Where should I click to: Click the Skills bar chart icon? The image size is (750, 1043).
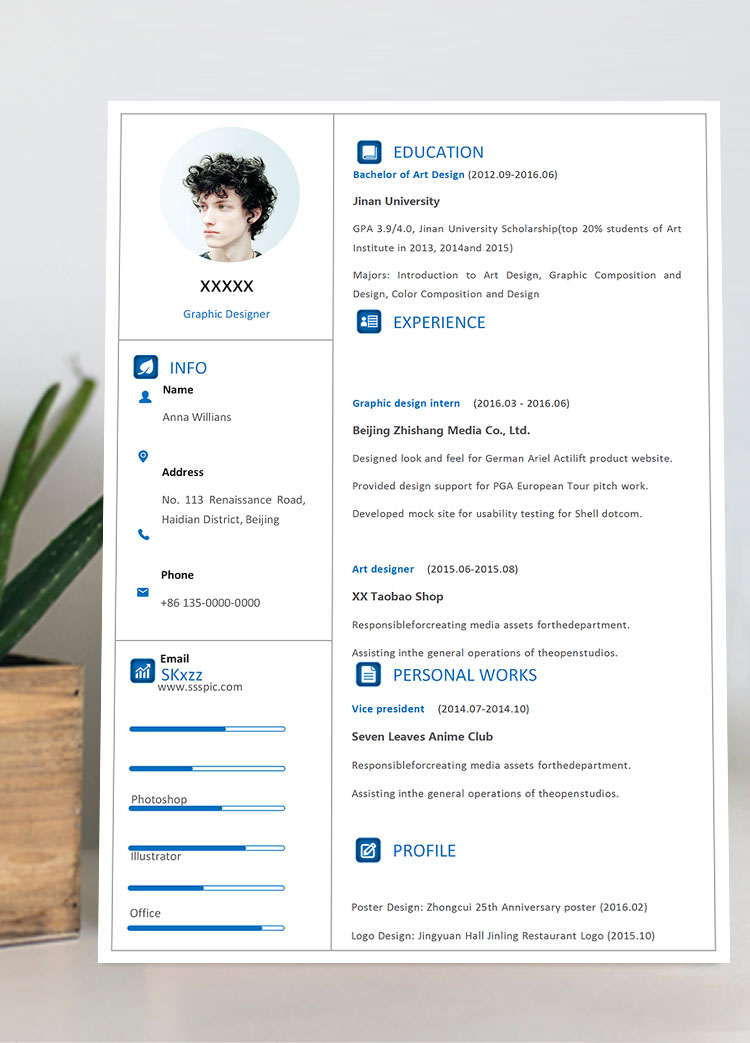click(x=143, y=671)
